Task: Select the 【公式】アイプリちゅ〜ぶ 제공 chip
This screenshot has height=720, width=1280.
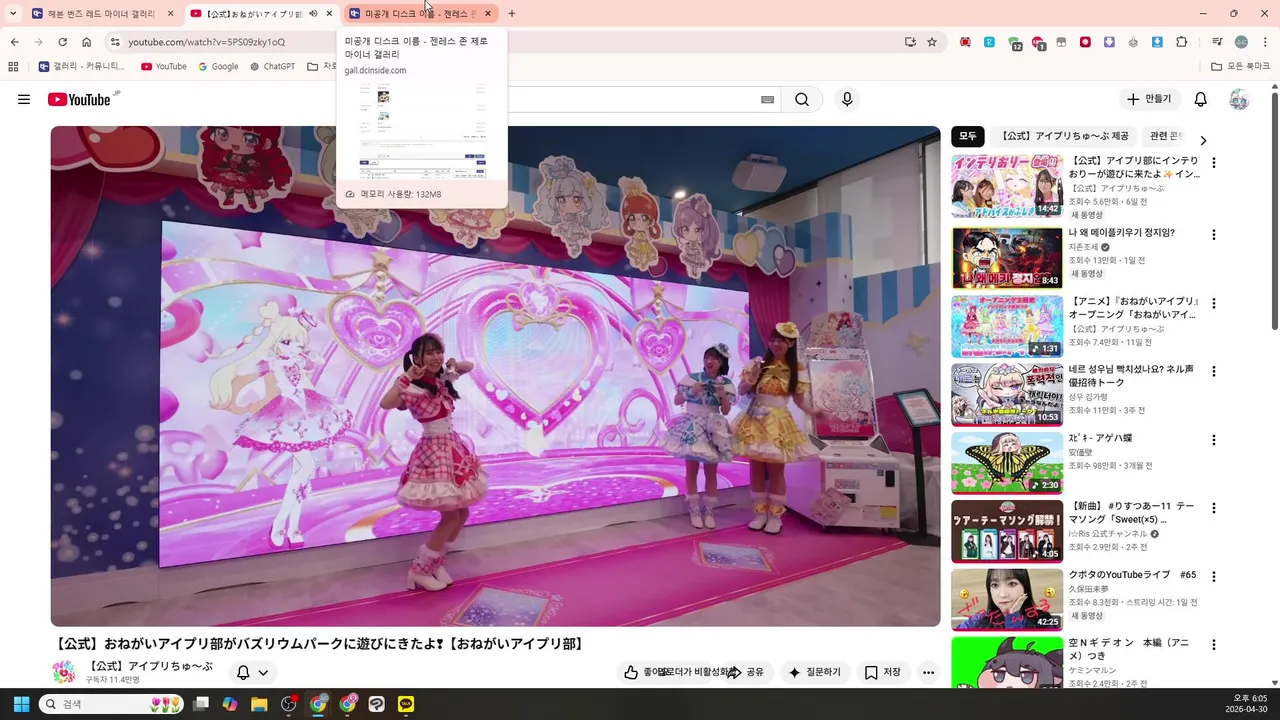Action: click(1064, 136)
